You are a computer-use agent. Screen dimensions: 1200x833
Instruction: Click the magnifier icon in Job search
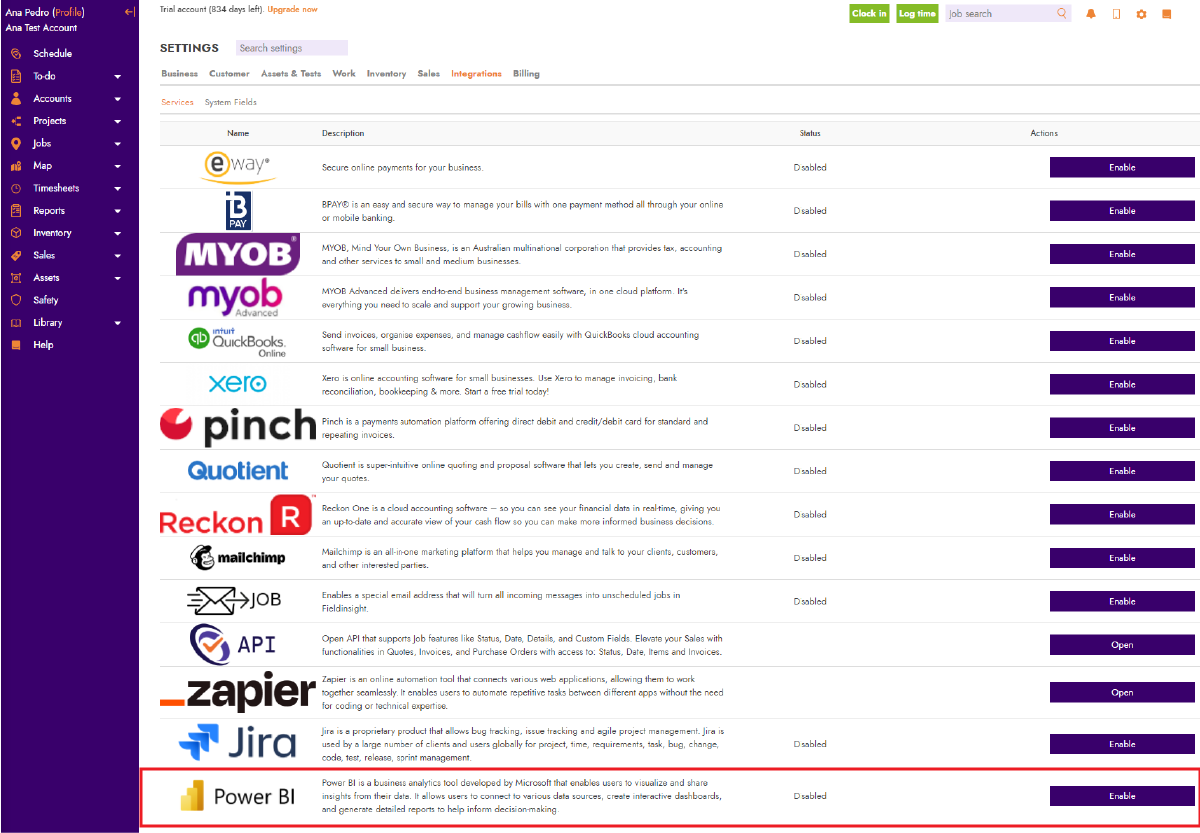pos(1062,13)
